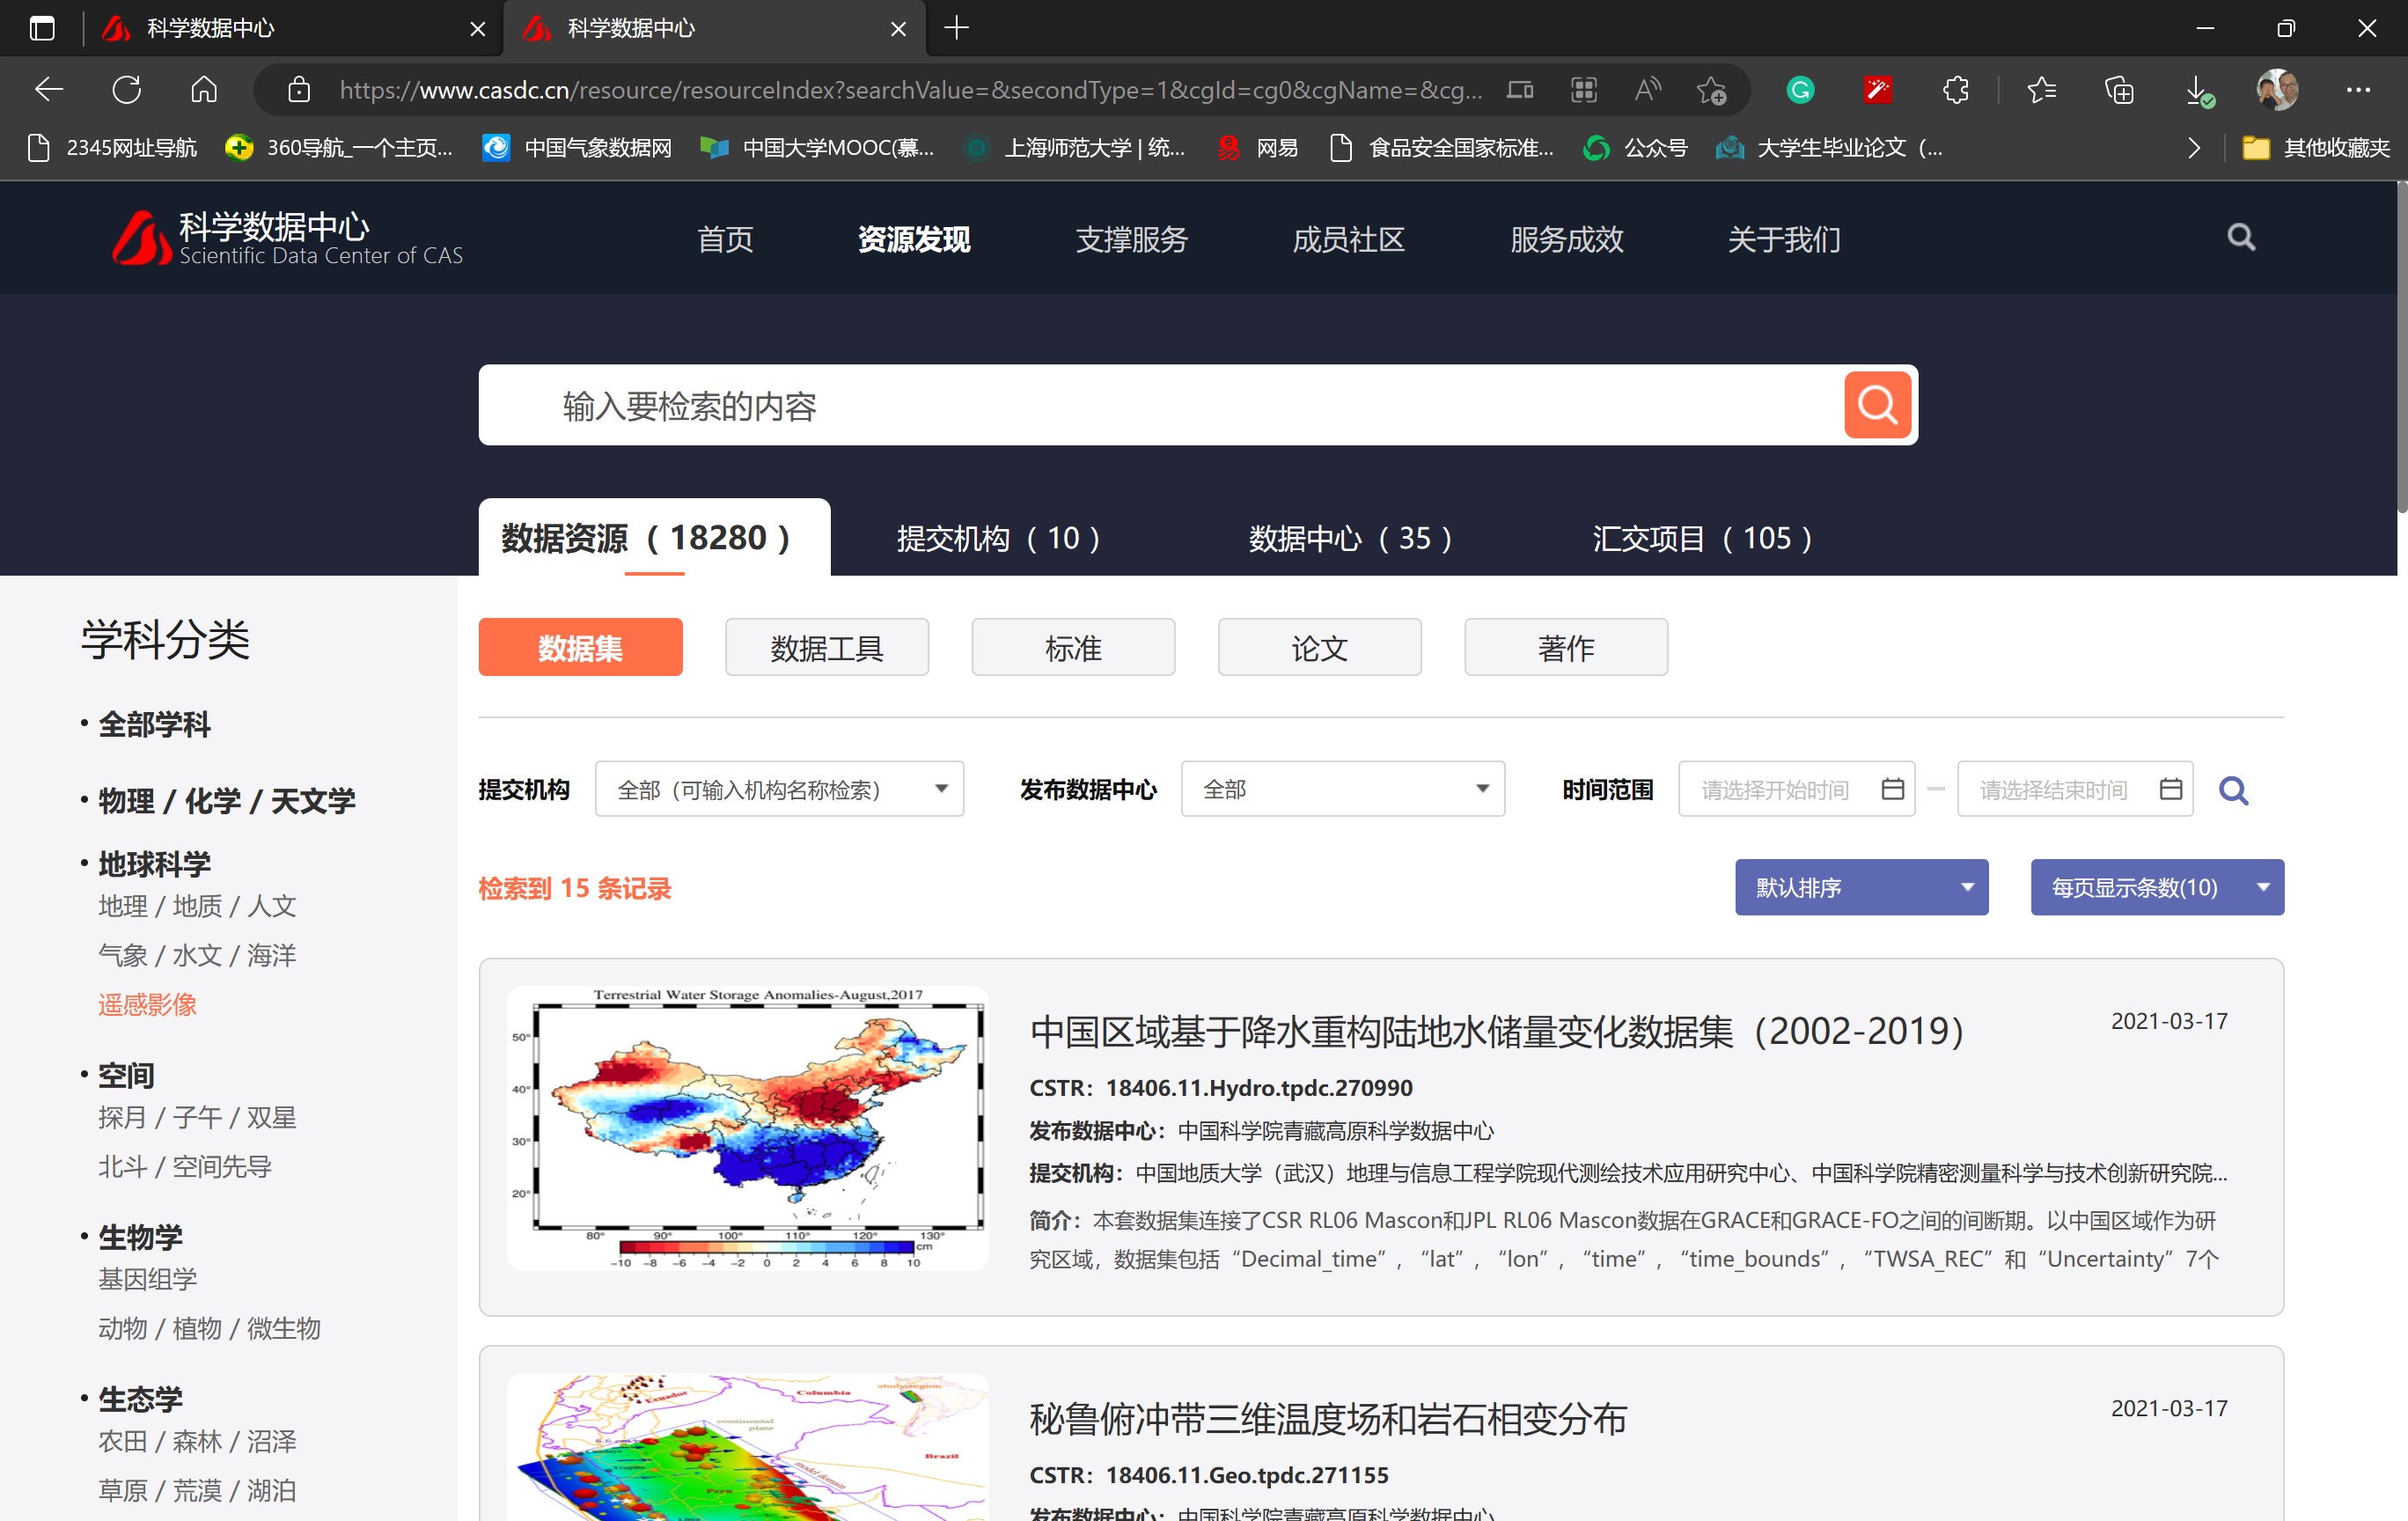Open the start time calendar picker
Viewport: 2408px width, 1521px height.
pyautogui.click(x=1891, y=789)
